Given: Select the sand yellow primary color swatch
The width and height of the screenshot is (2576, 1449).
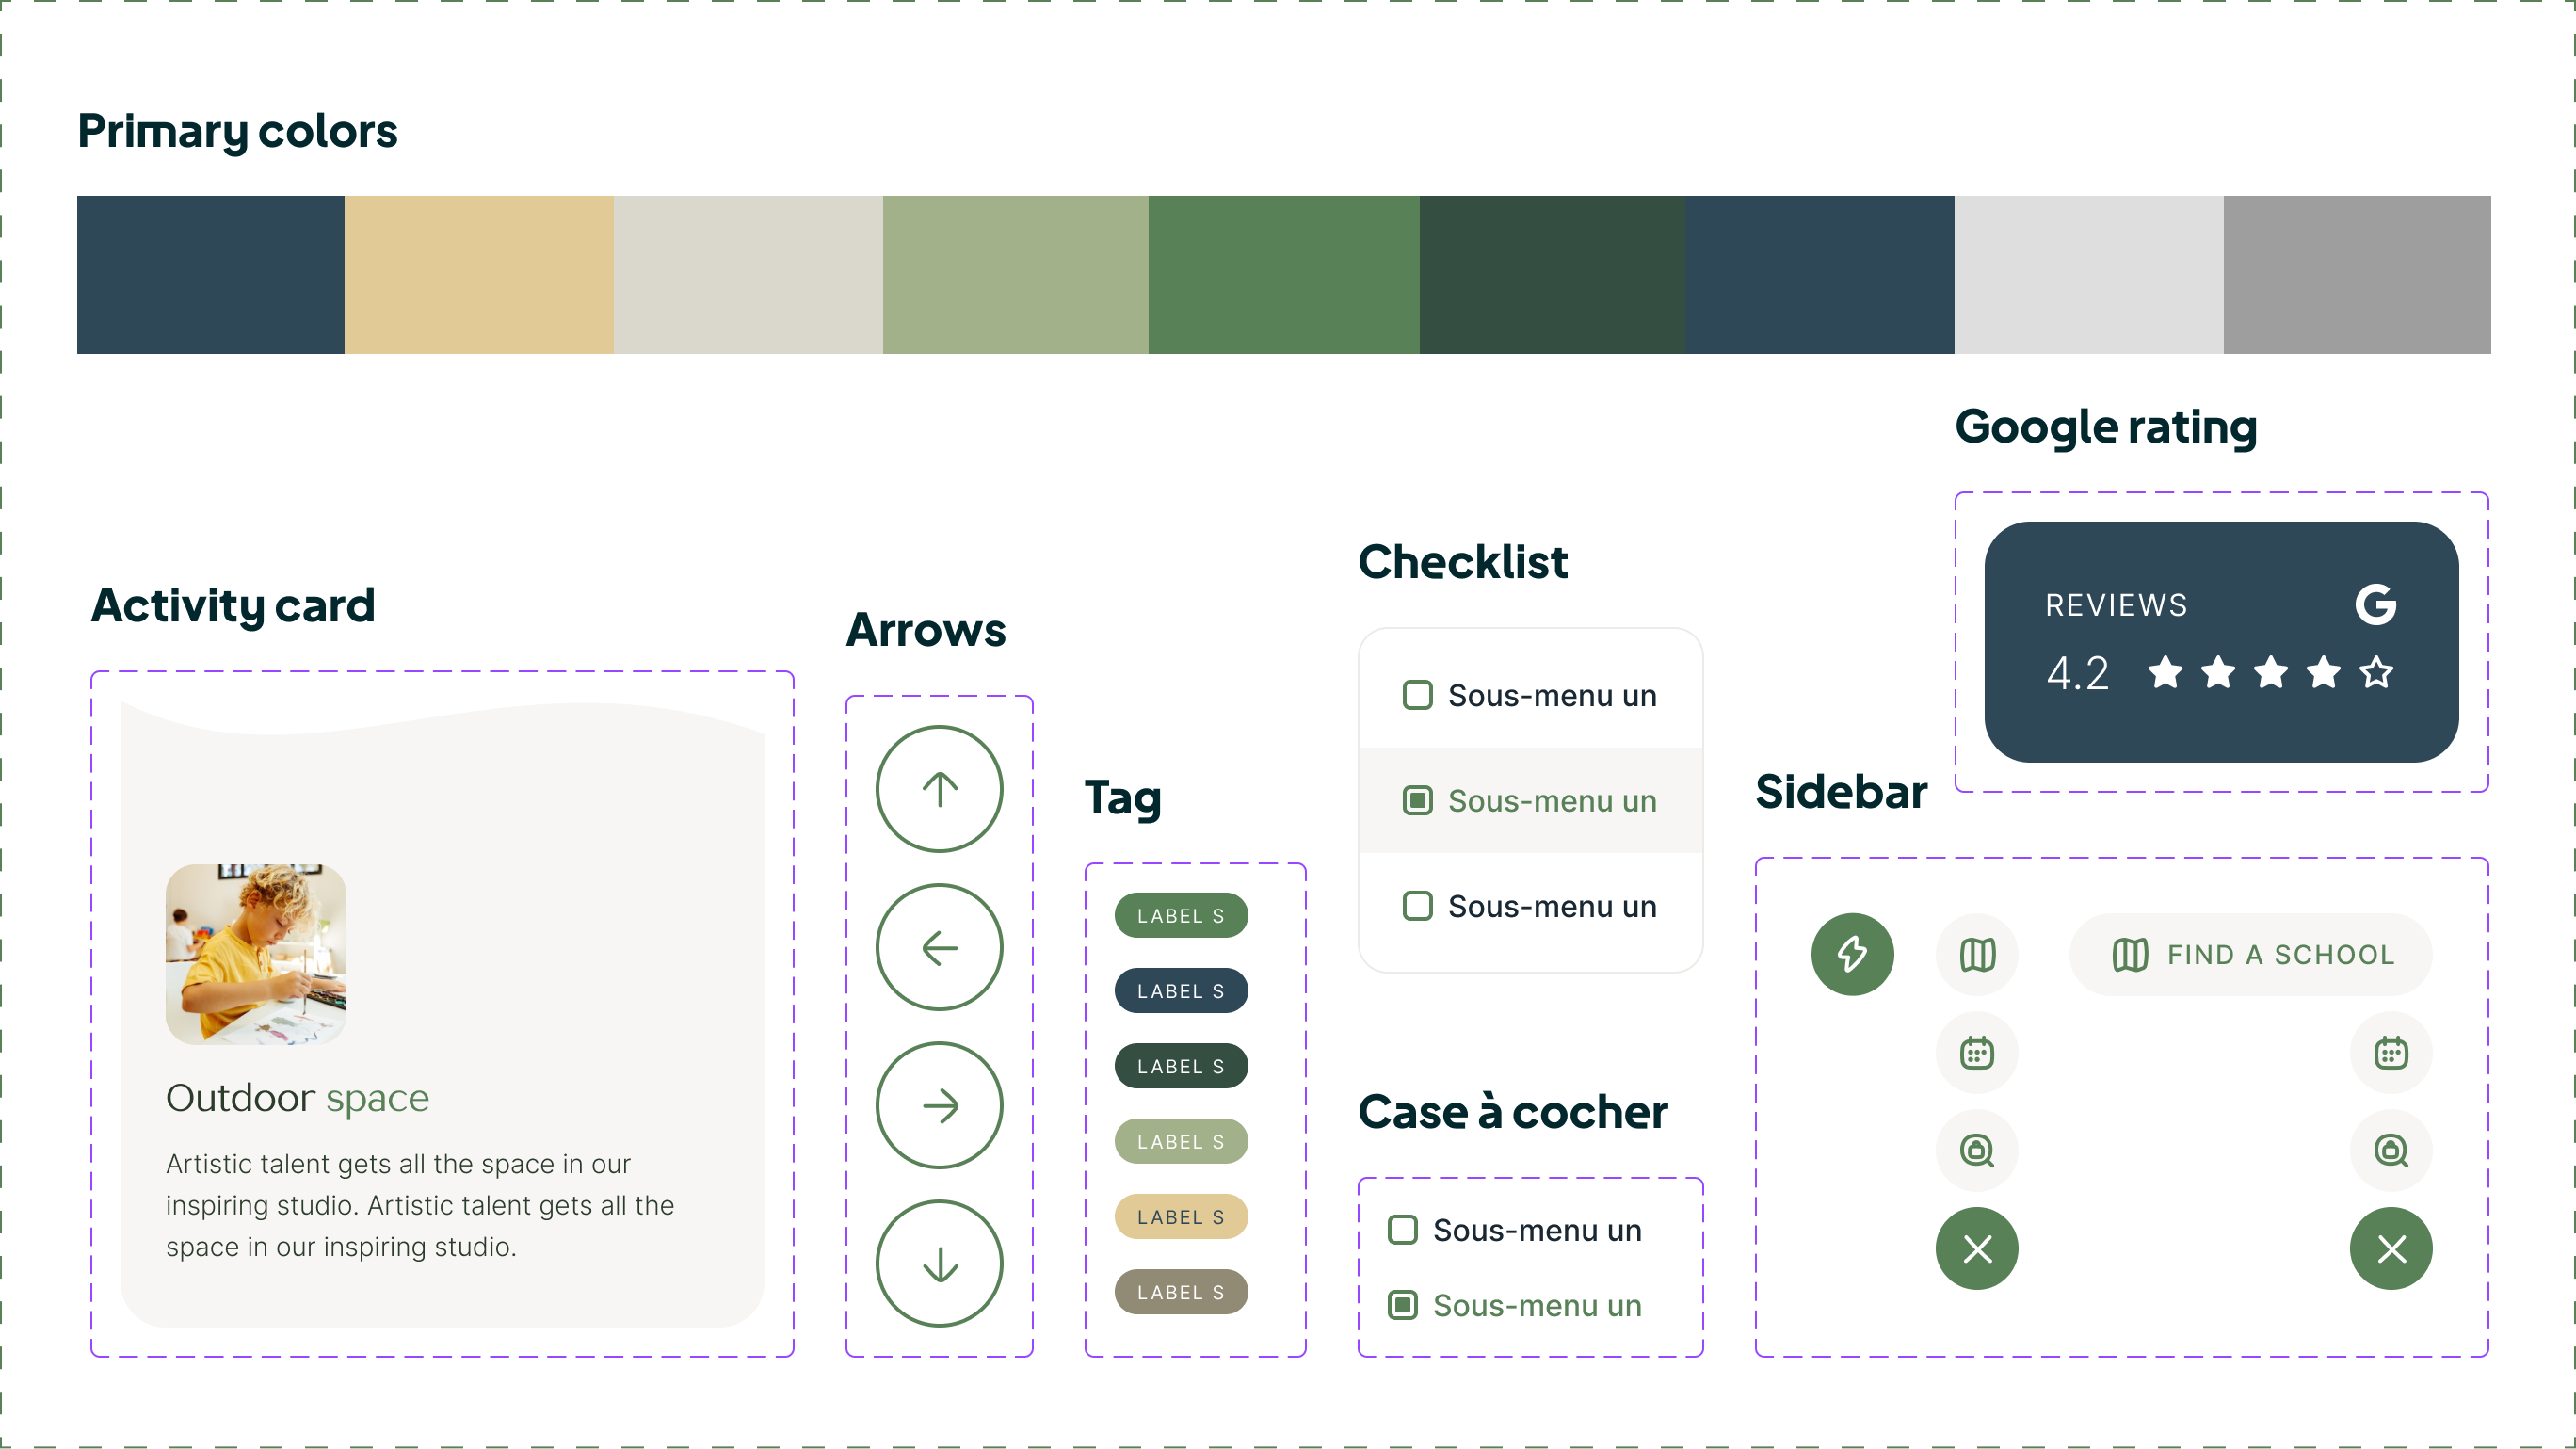Looking at the screenshot, I should (479, 275).
